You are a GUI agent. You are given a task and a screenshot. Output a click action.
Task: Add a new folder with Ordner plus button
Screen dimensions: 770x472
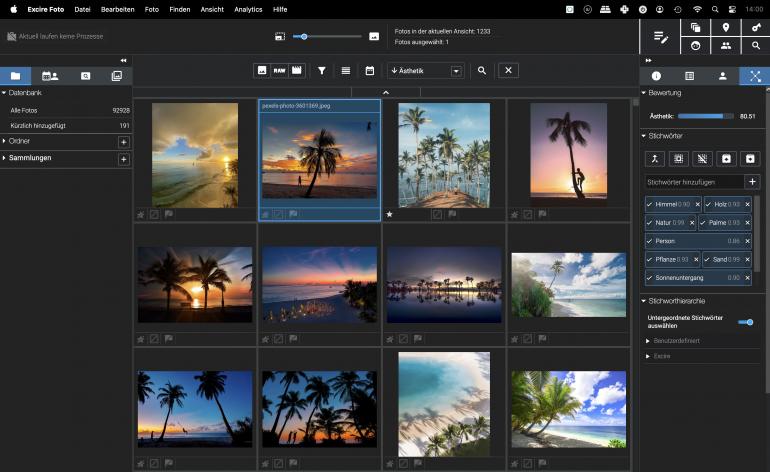(x=124, y=142)
